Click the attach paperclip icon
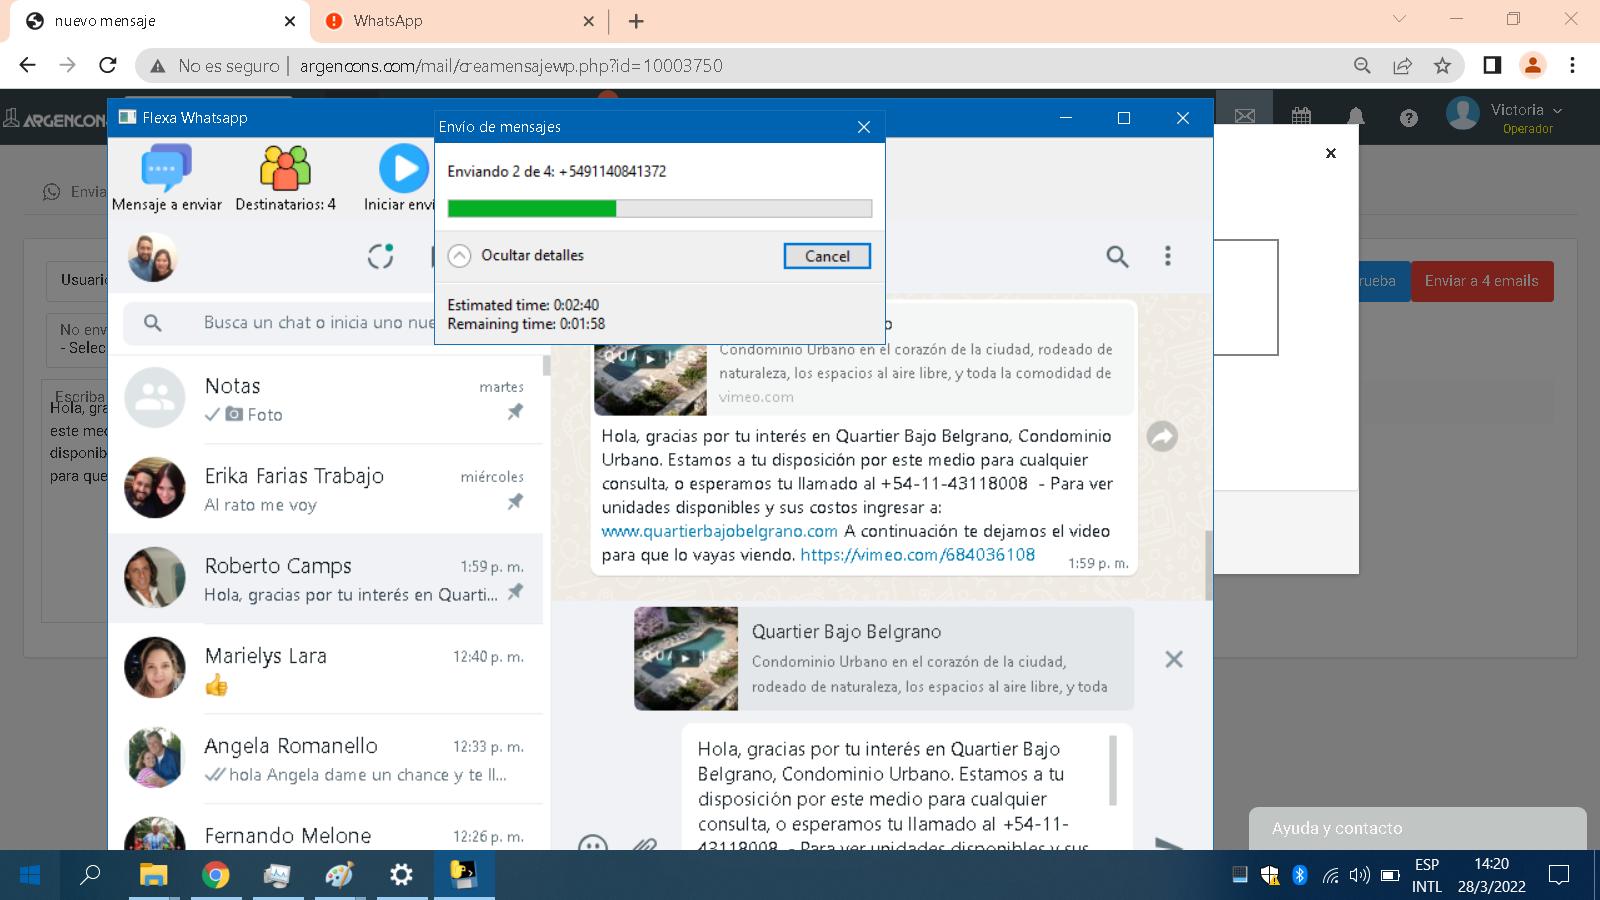The image size is (1600, 900). [644, 844]
